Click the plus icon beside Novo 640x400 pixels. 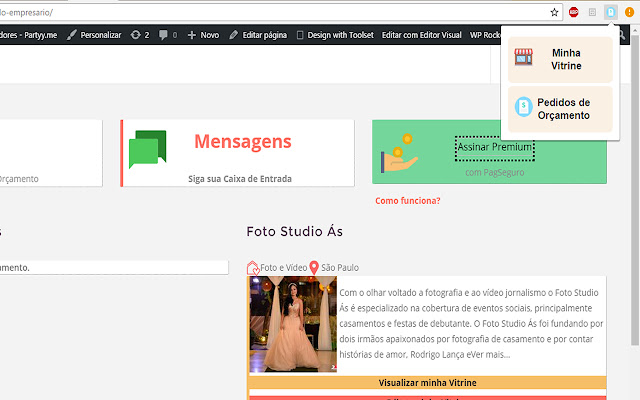(x=191, y=35)
